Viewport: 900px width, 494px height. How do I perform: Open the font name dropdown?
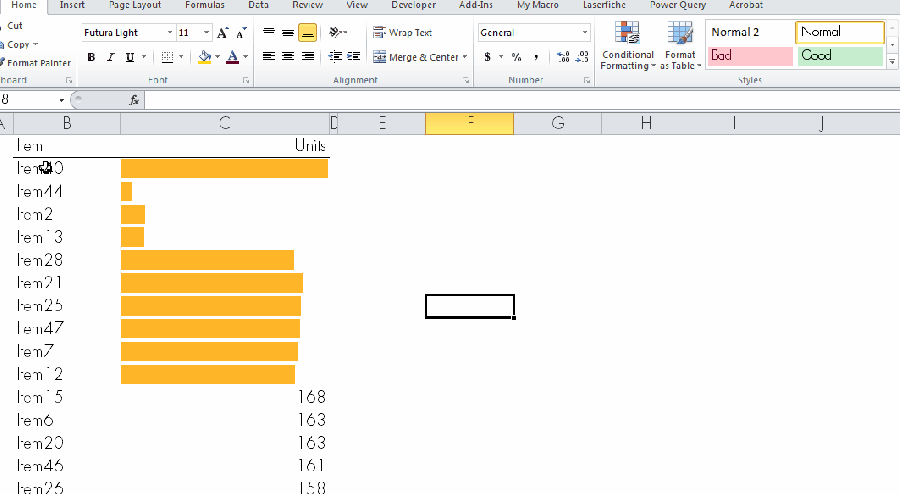167,33
